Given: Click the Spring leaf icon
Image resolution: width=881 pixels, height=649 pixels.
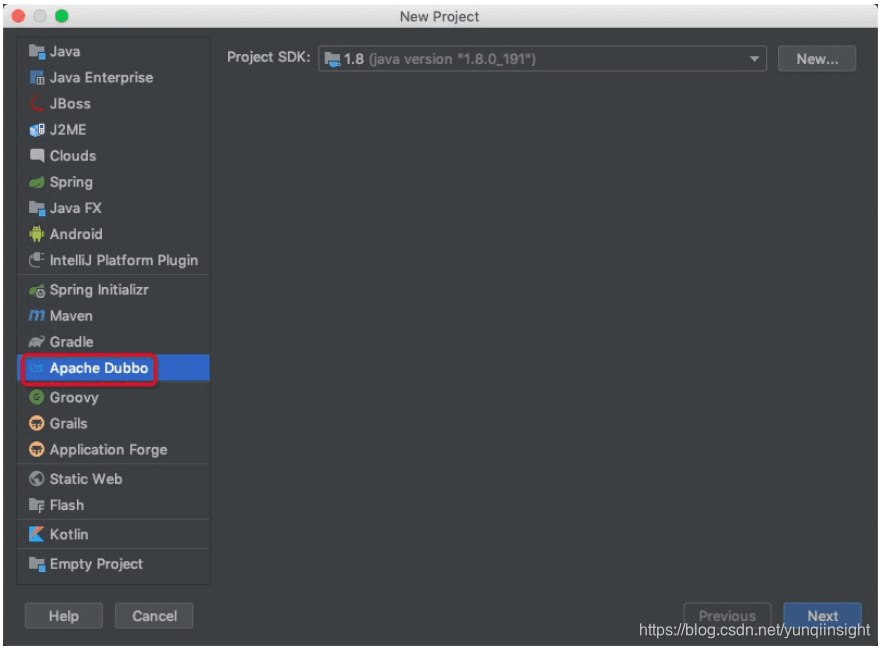Looking at the screenshot, I should point(37,182).
